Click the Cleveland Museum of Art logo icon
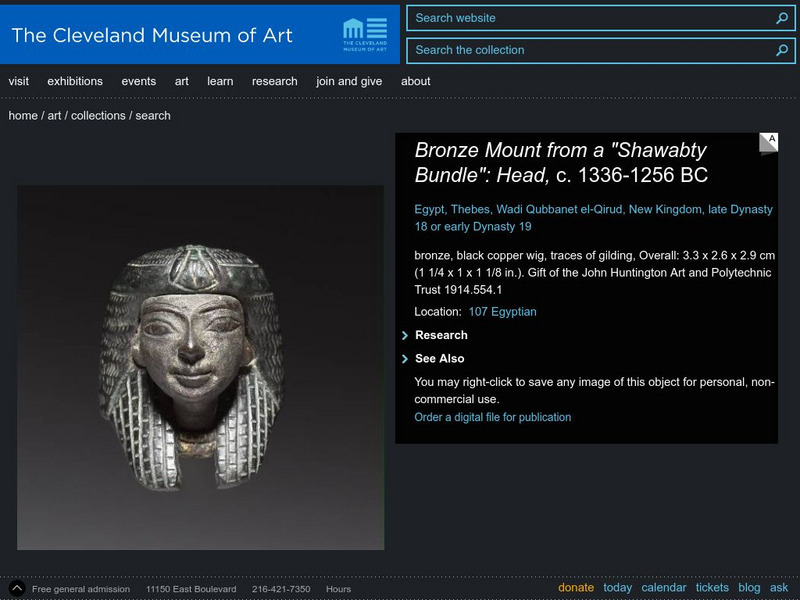The width and height of the screenshot is (800, 600). 364,34
